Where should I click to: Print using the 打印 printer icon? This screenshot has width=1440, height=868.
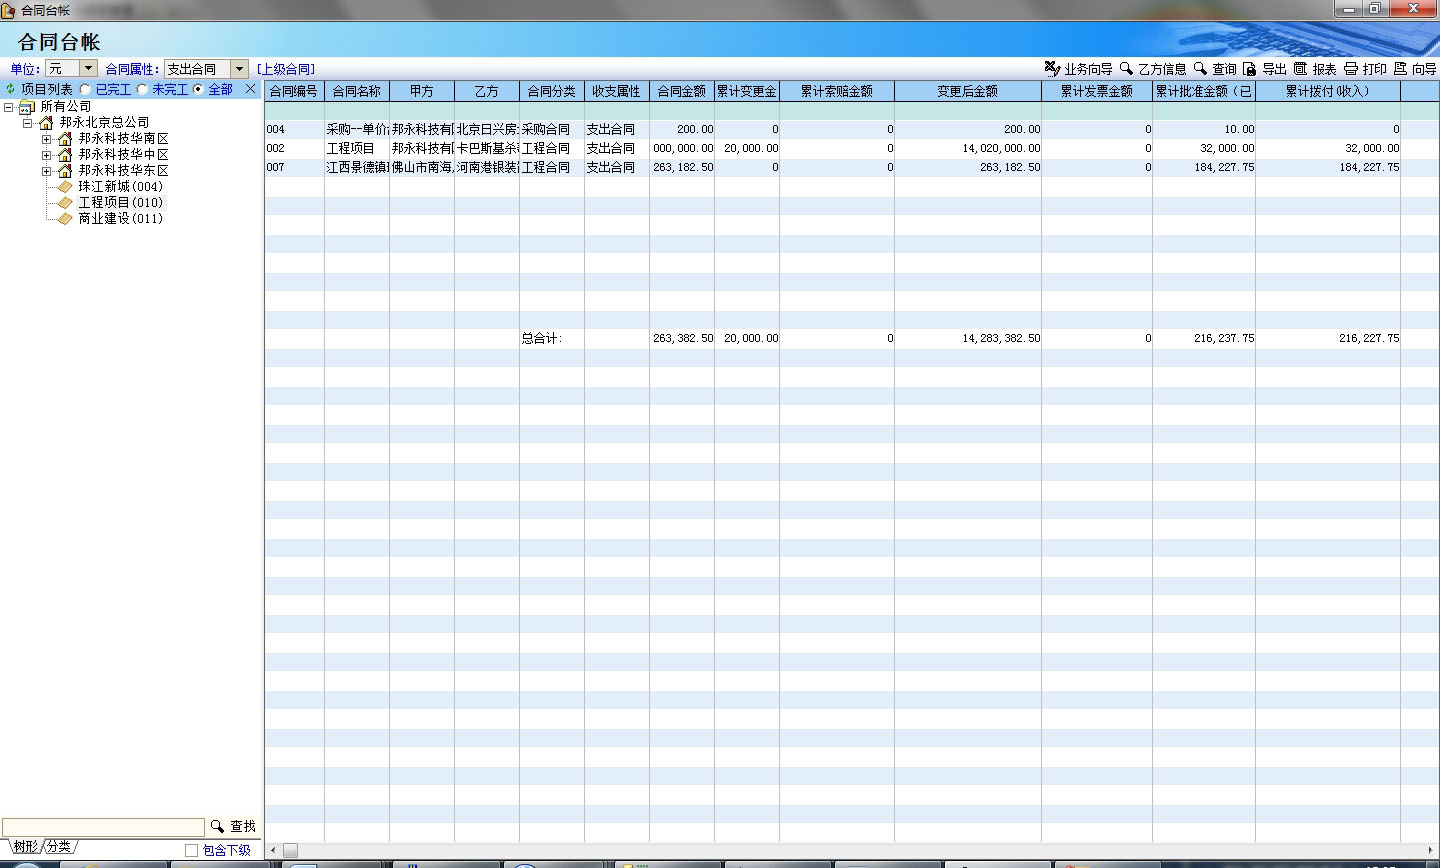(x=1351, y=69)
